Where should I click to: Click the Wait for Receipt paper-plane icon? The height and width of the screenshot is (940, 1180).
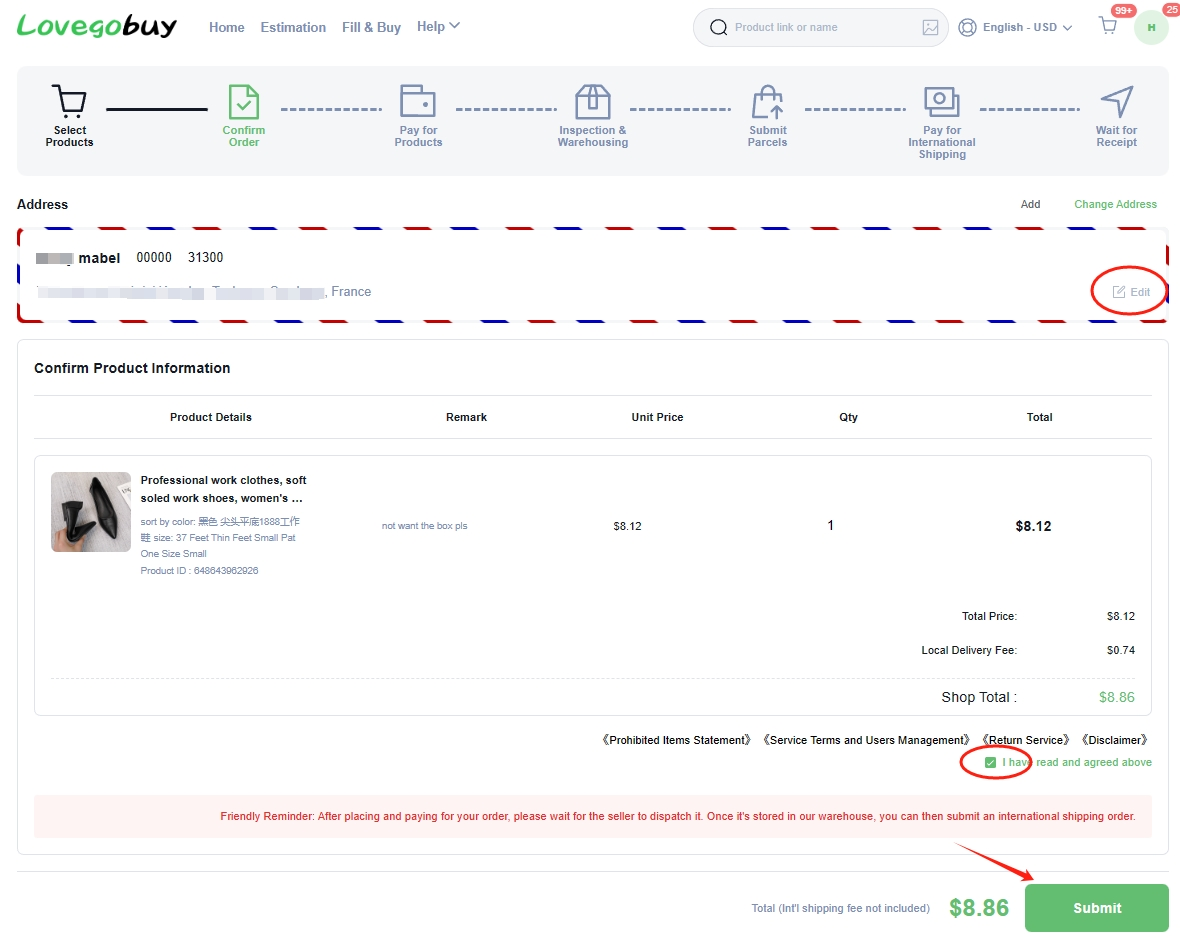(x=1116, y=101)
